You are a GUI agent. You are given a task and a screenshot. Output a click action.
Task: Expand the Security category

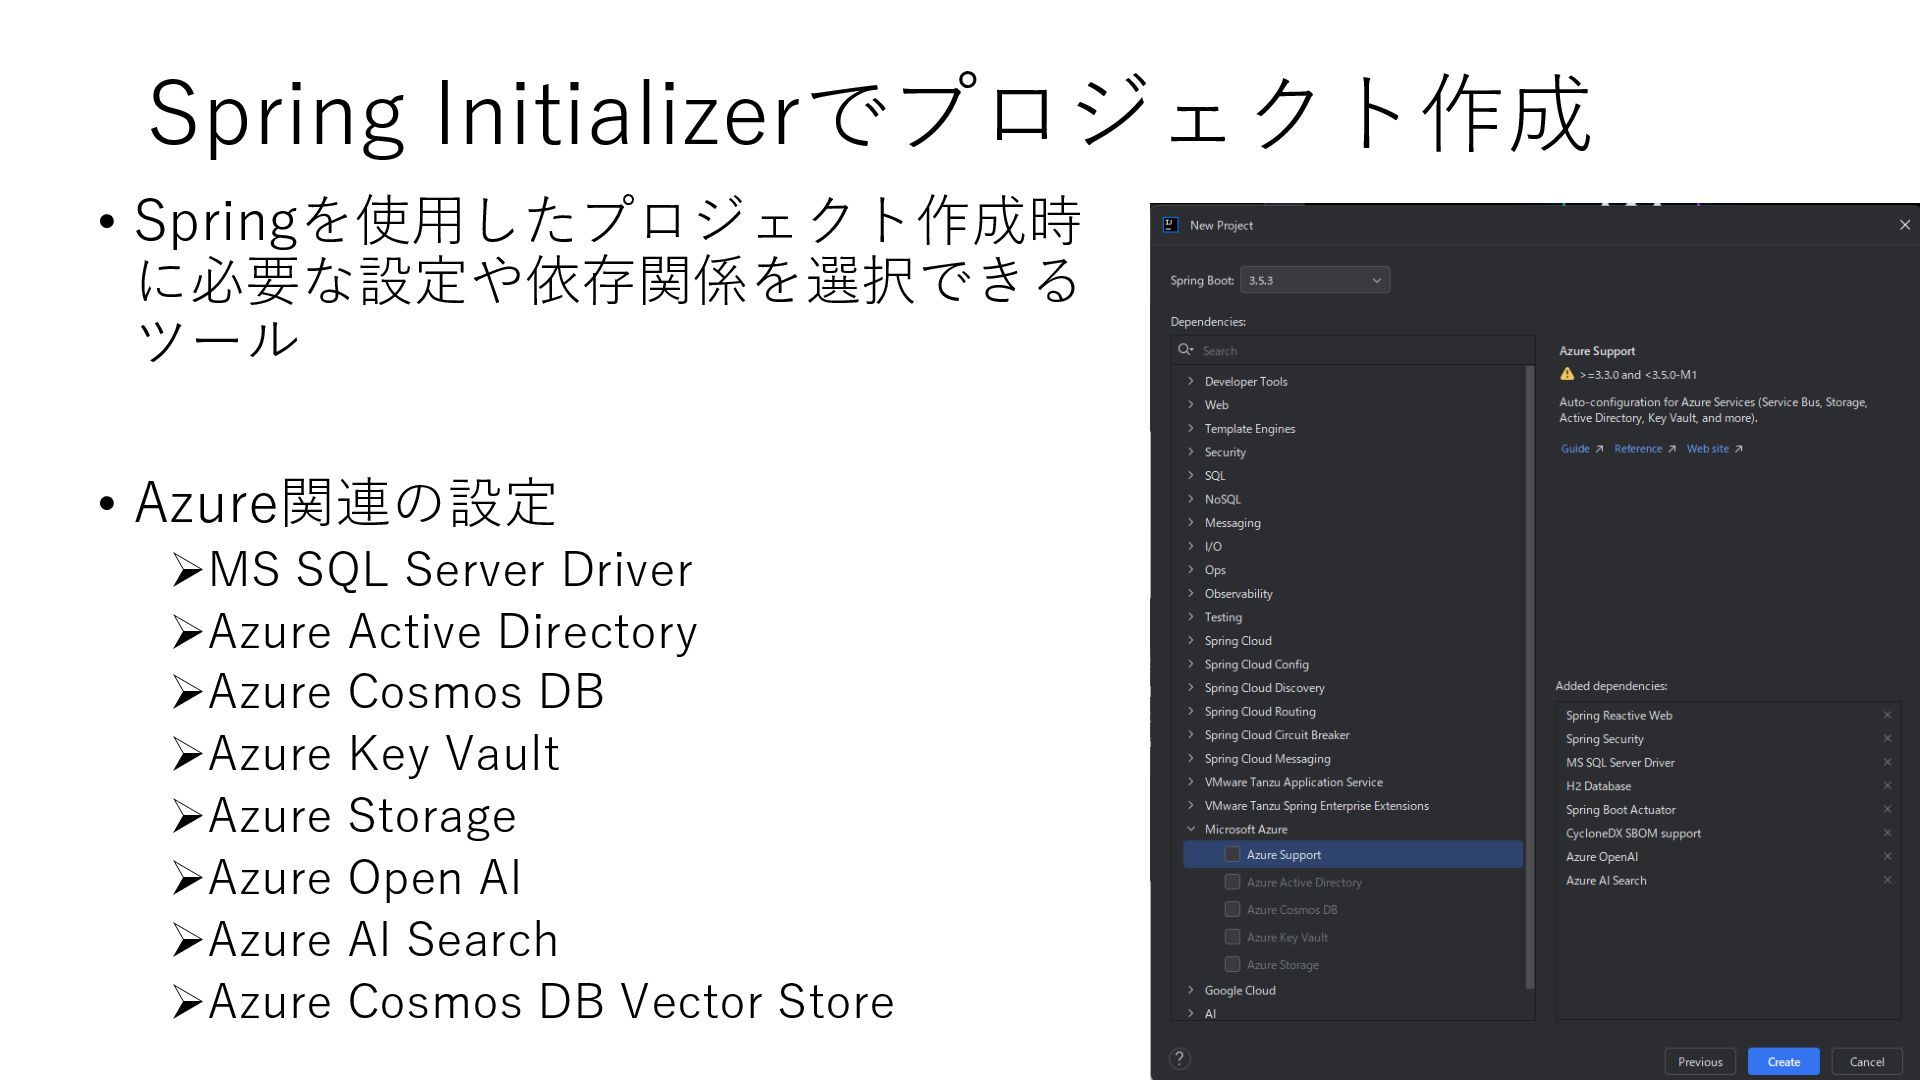[1190, 452]
